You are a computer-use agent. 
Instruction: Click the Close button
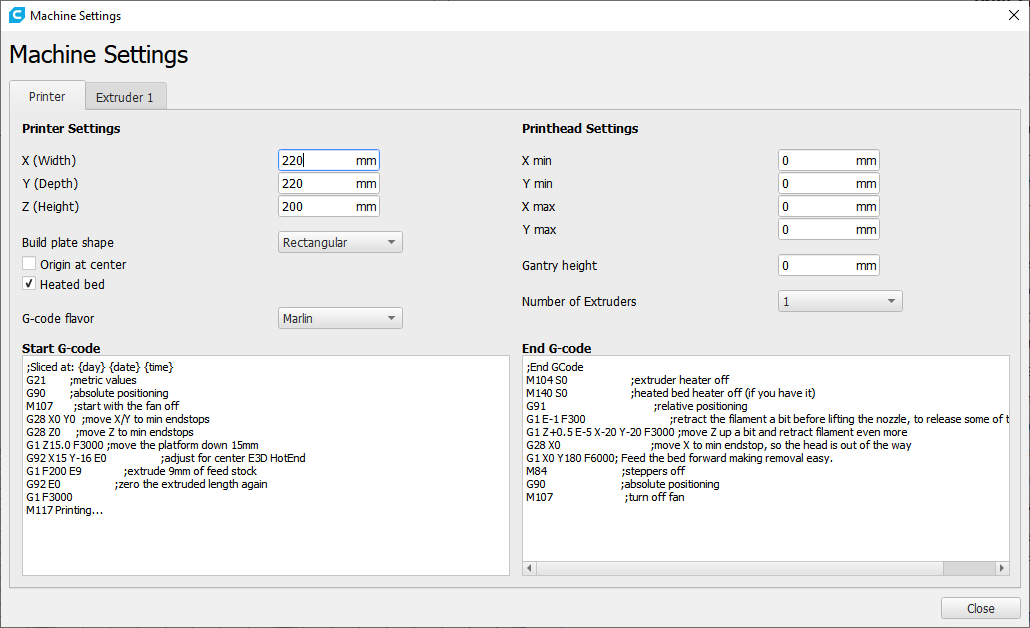click(981, 608)
